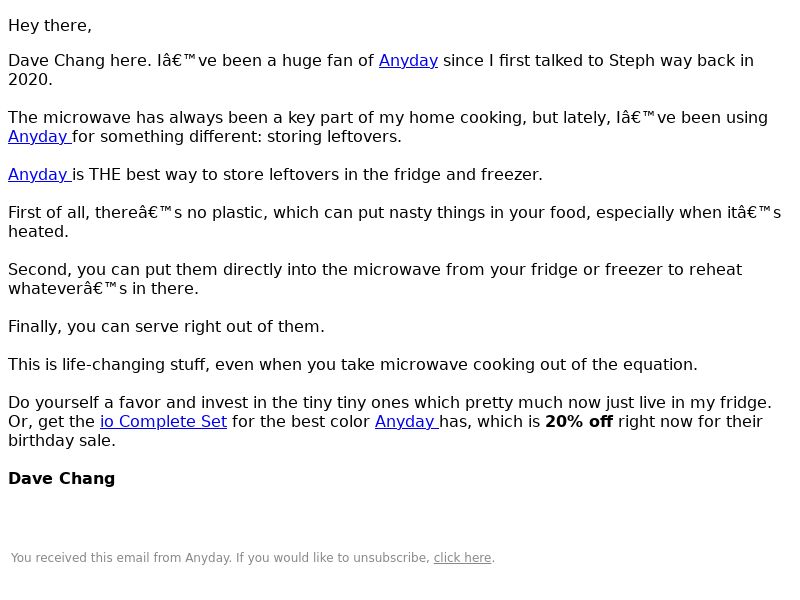Open the io Complete Set link
The width and height of the screenshot is (800, 600).
[x=163, y=422]
